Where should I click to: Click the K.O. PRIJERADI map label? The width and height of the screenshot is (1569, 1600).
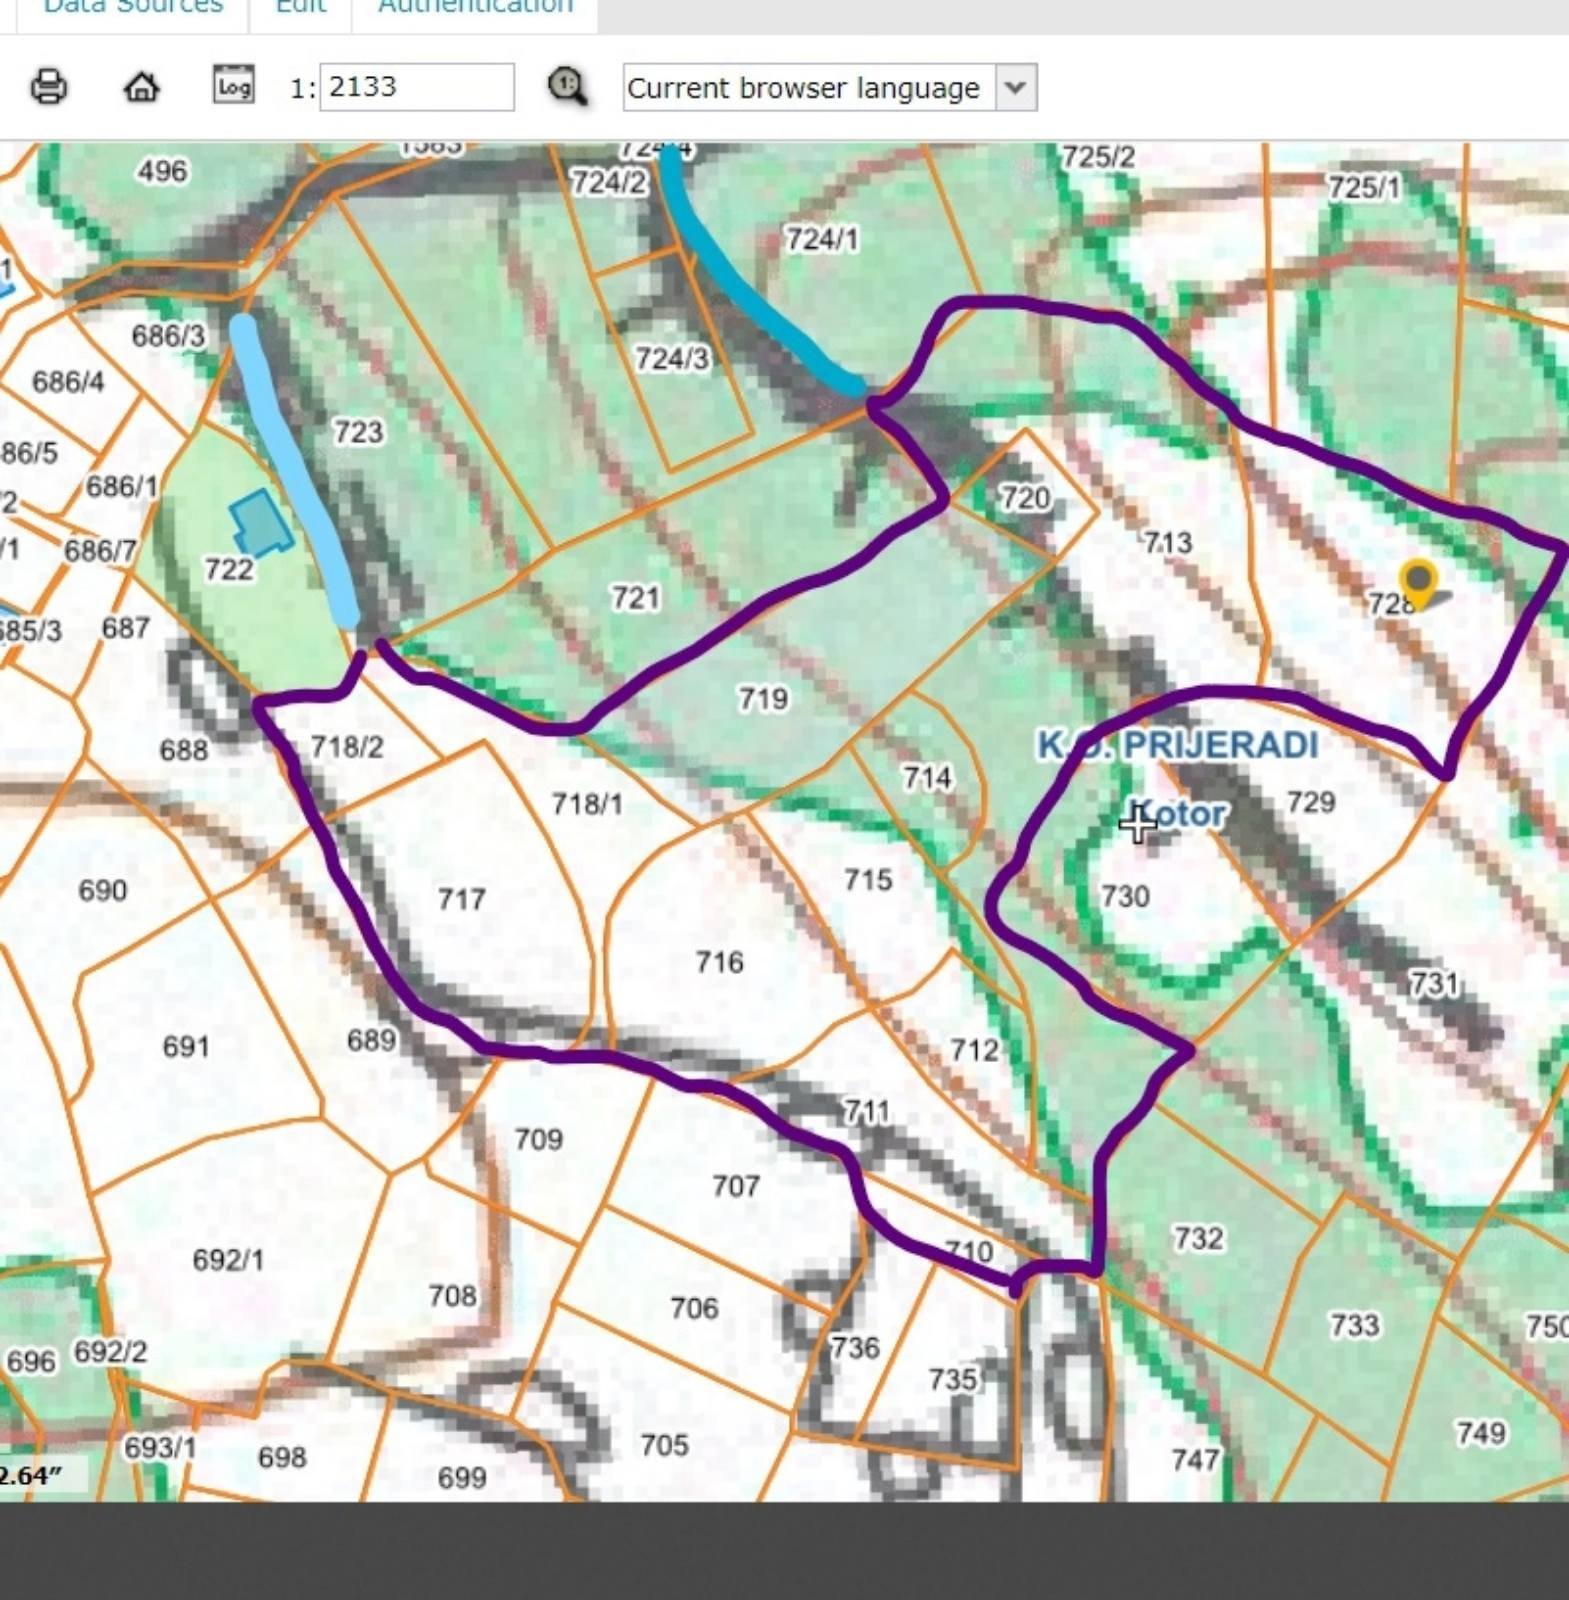[1177, 745]
